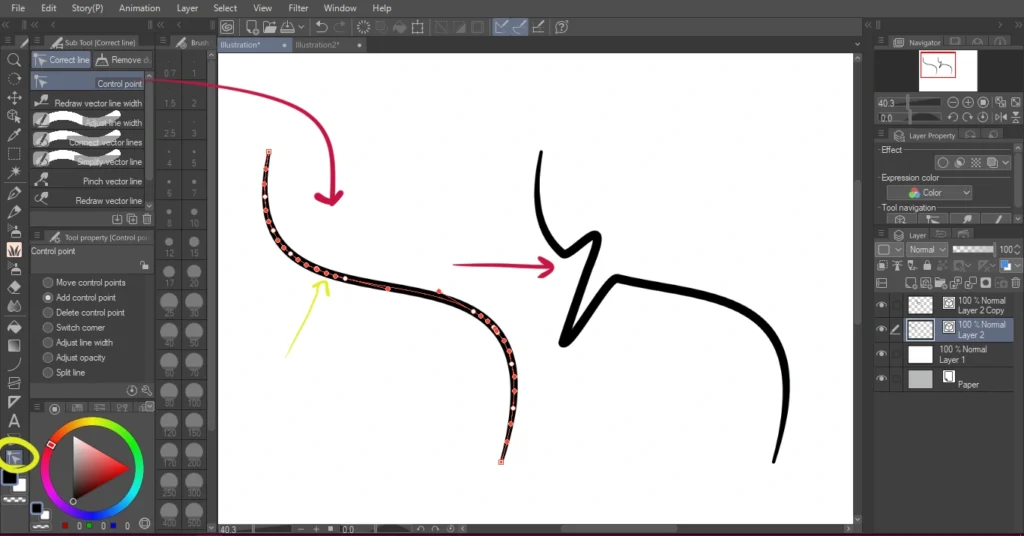The image size is (1024, 536).
Task: Open the Animation menu
Action: [139, 8]
